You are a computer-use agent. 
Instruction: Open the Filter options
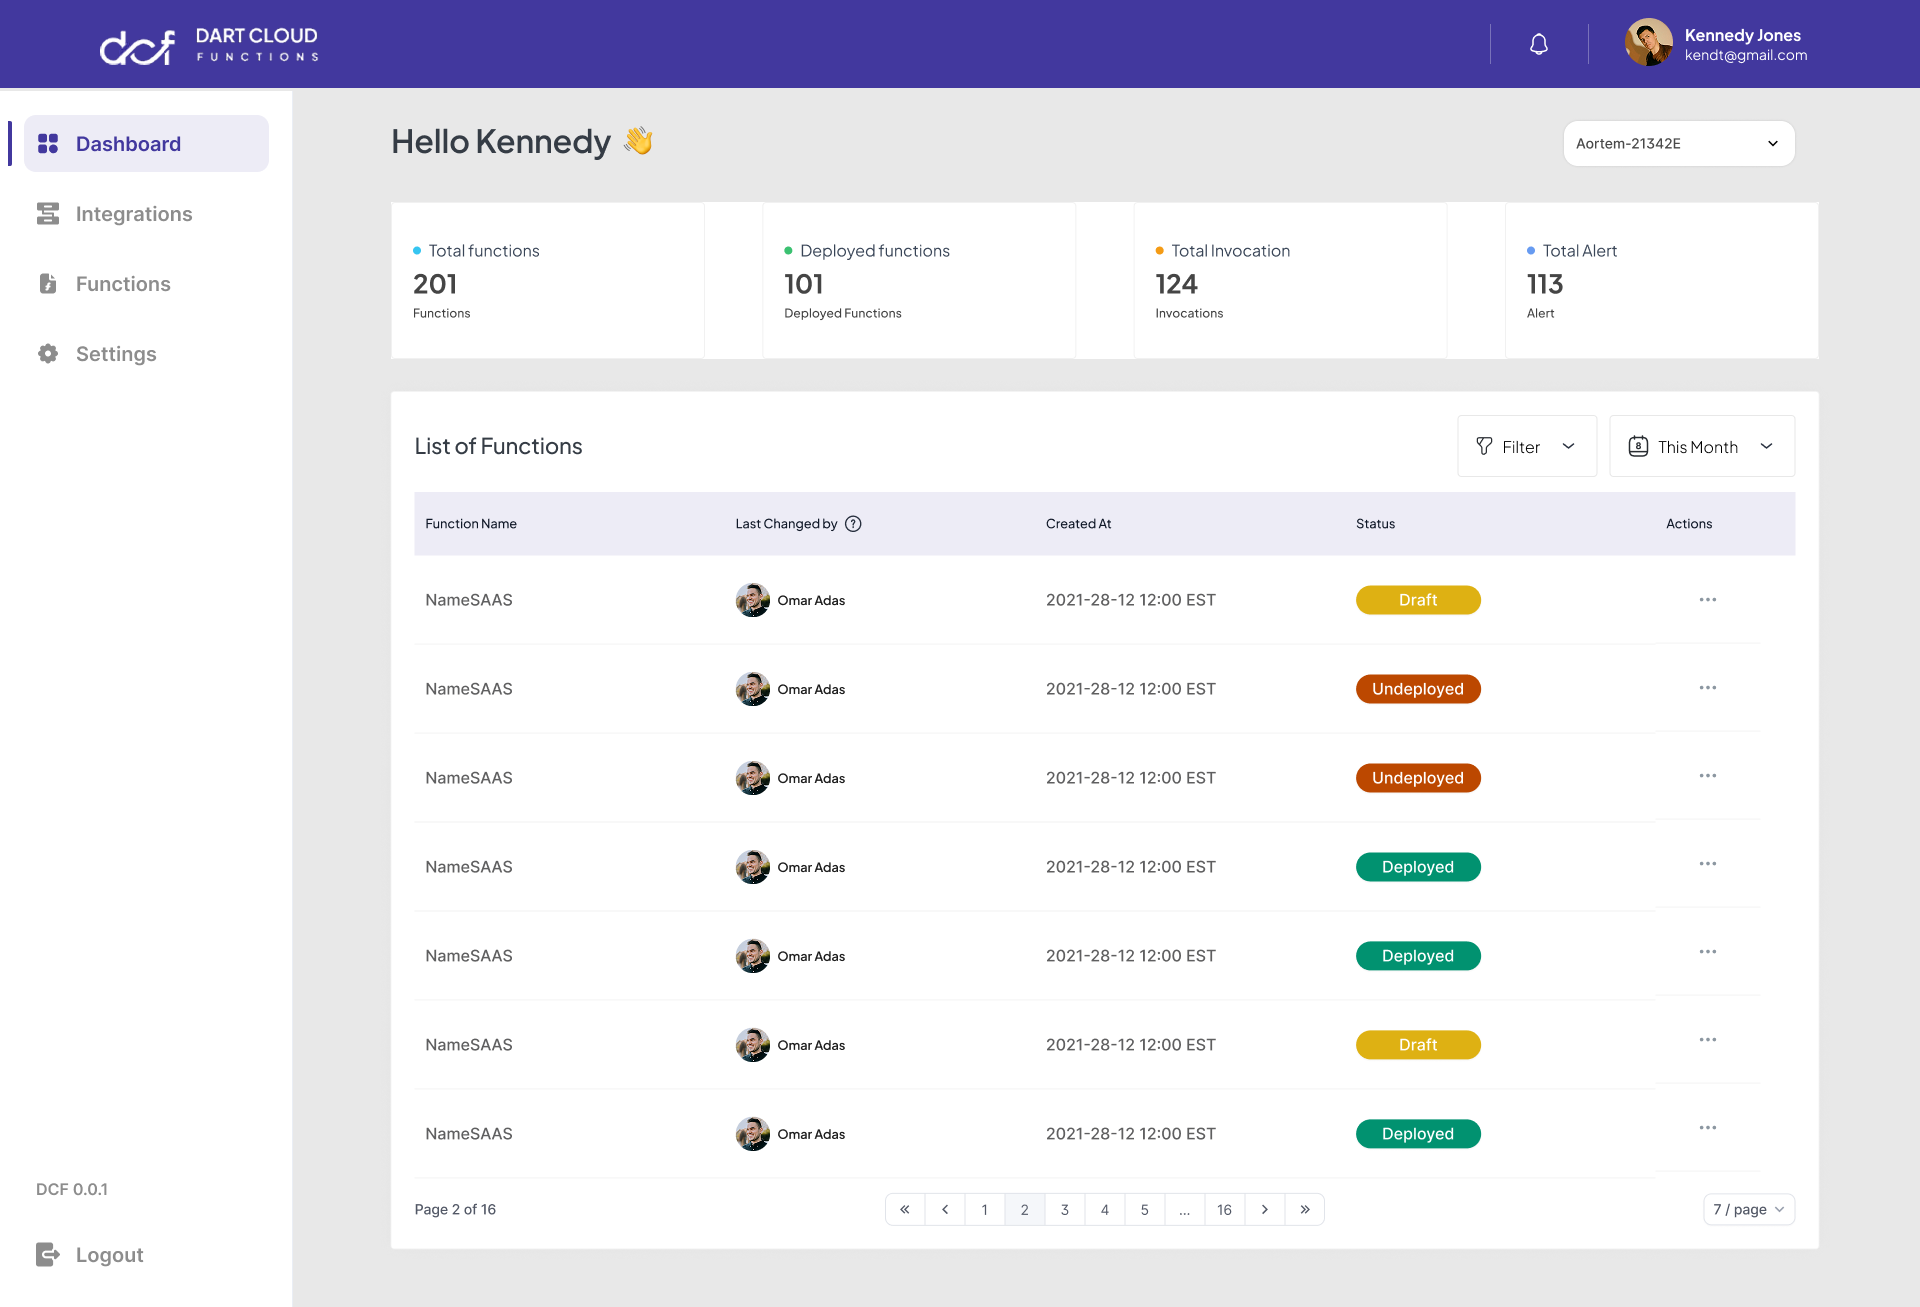[x=1525, y=446]
